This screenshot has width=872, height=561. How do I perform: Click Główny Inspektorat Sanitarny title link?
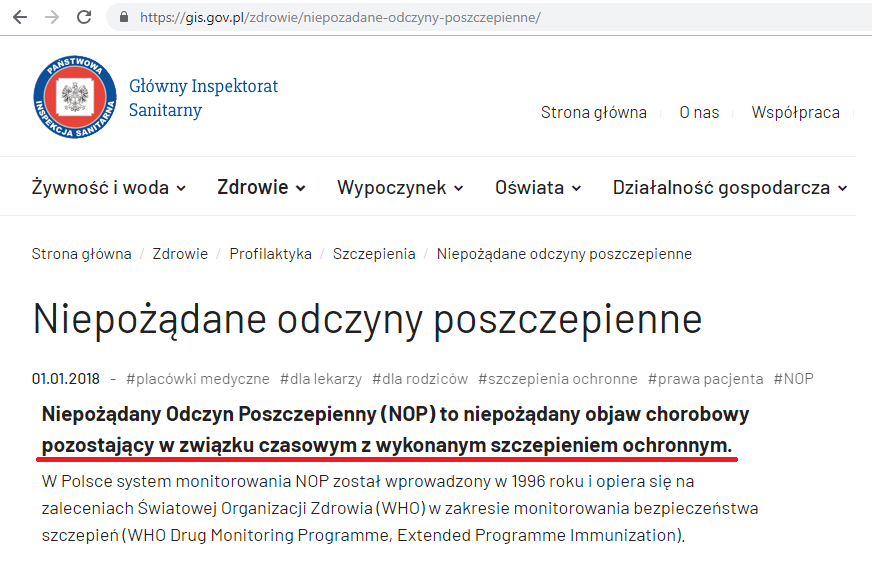203,98
